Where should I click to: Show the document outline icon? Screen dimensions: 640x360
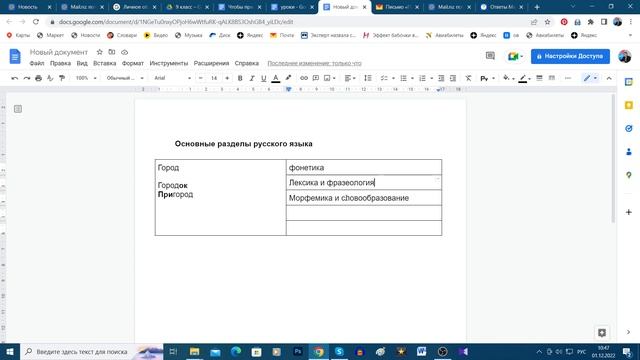pyautogui.click(x=18, y=109)
